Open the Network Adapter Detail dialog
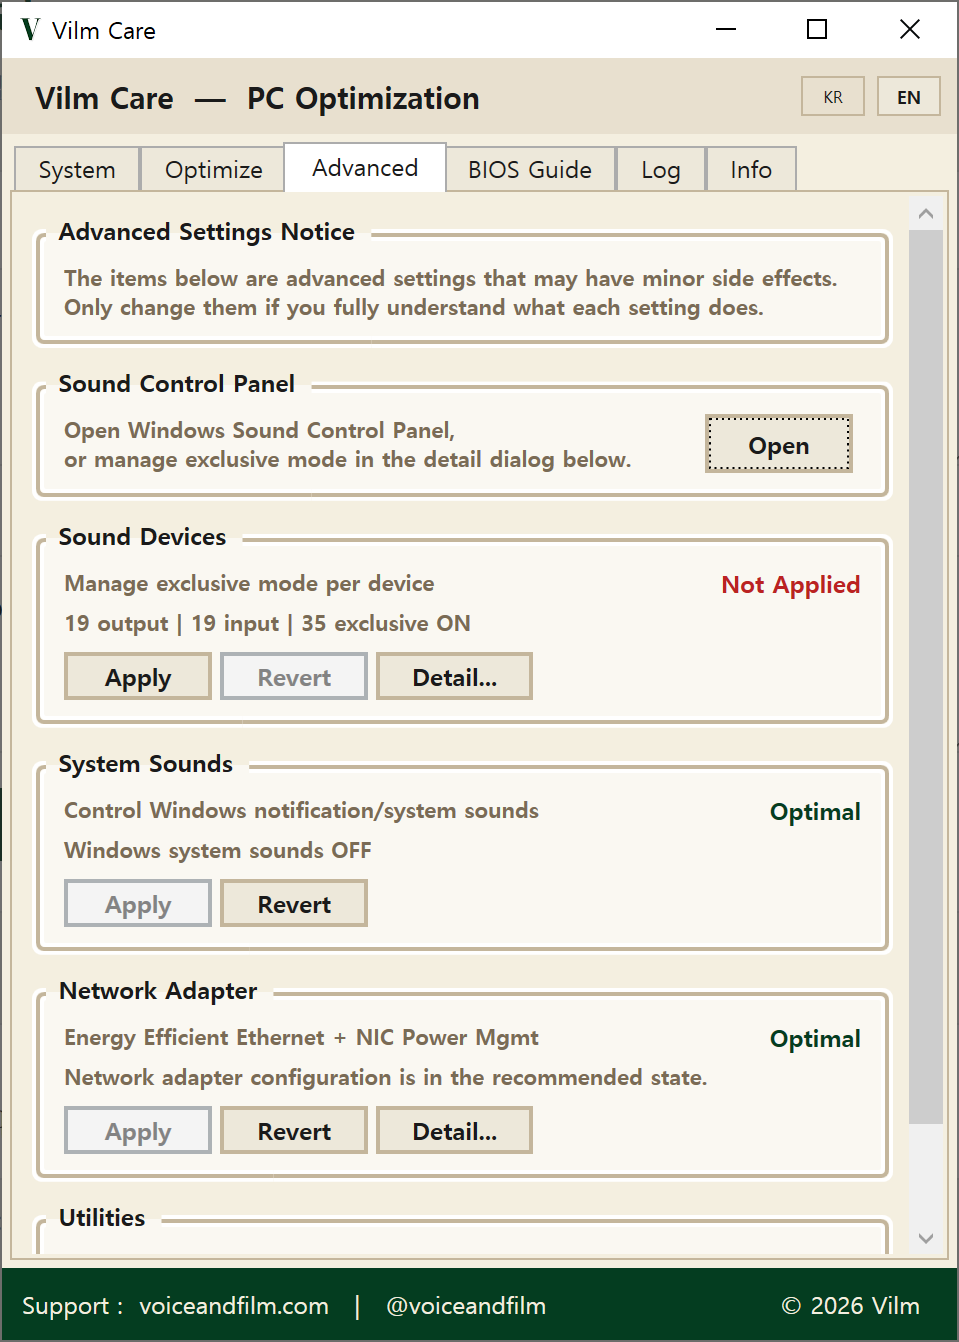 454,1130
